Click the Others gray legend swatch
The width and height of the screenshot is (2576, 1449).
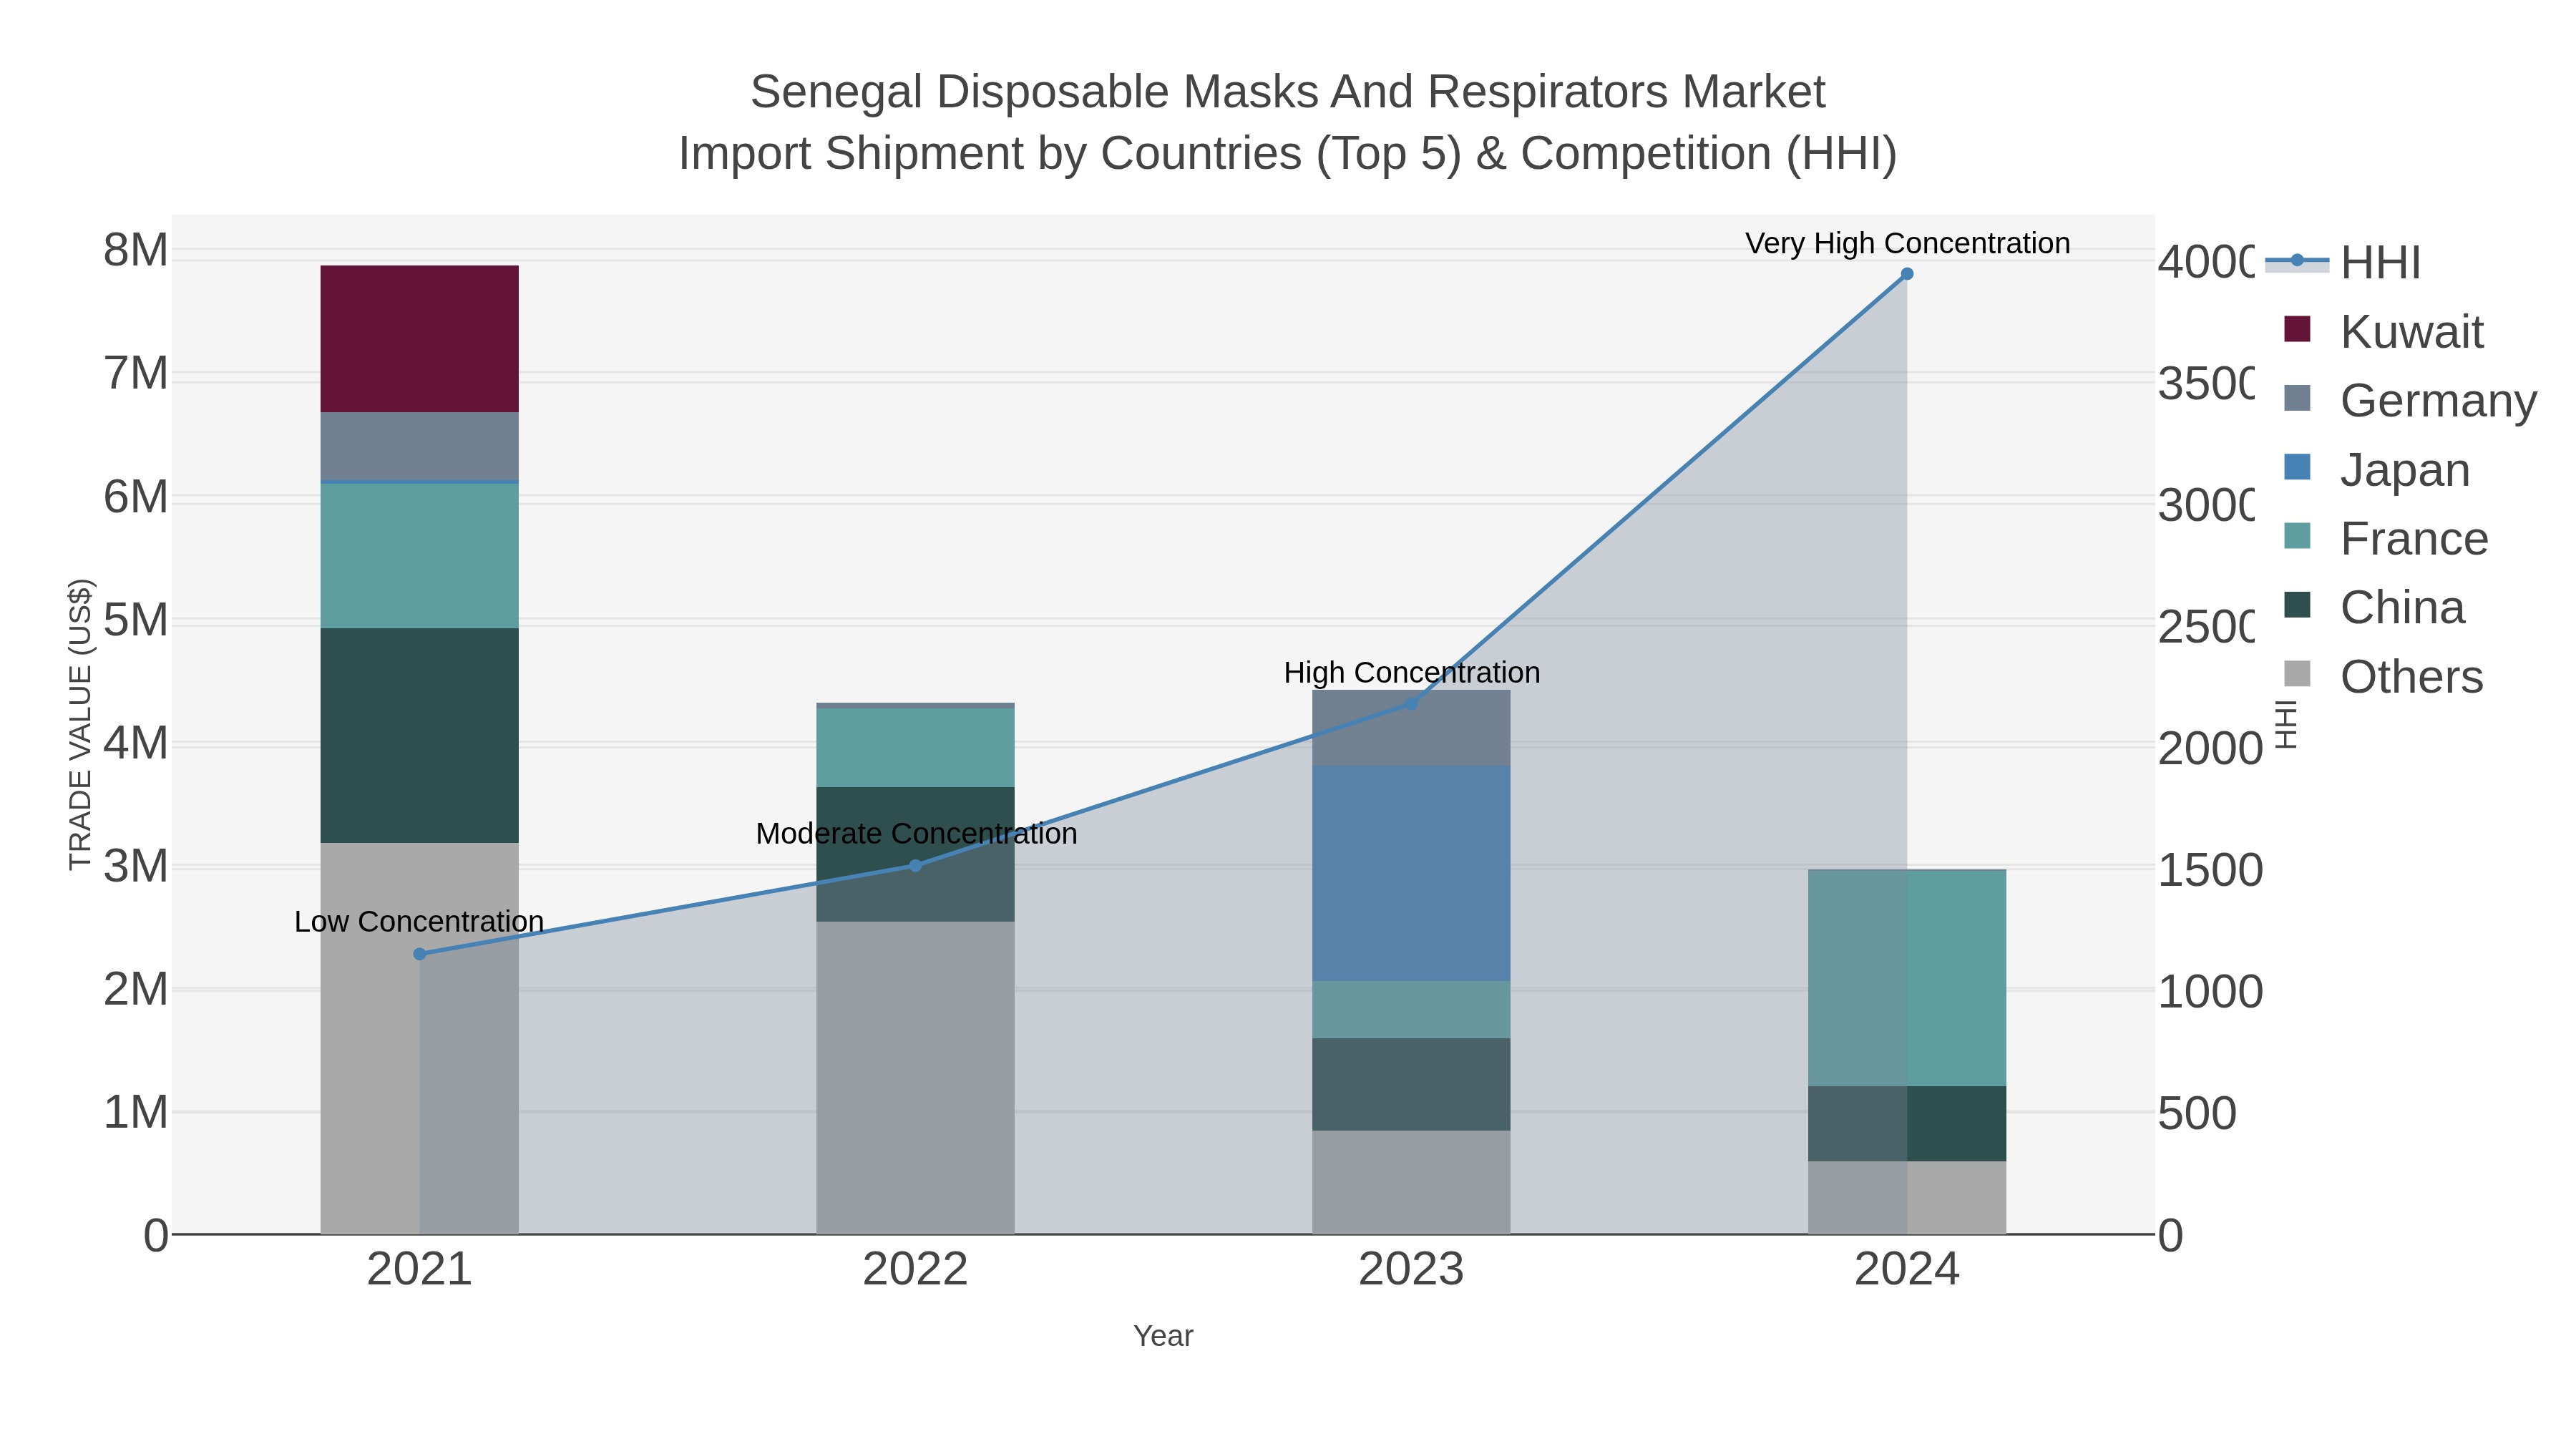[x=2298, y=673]
